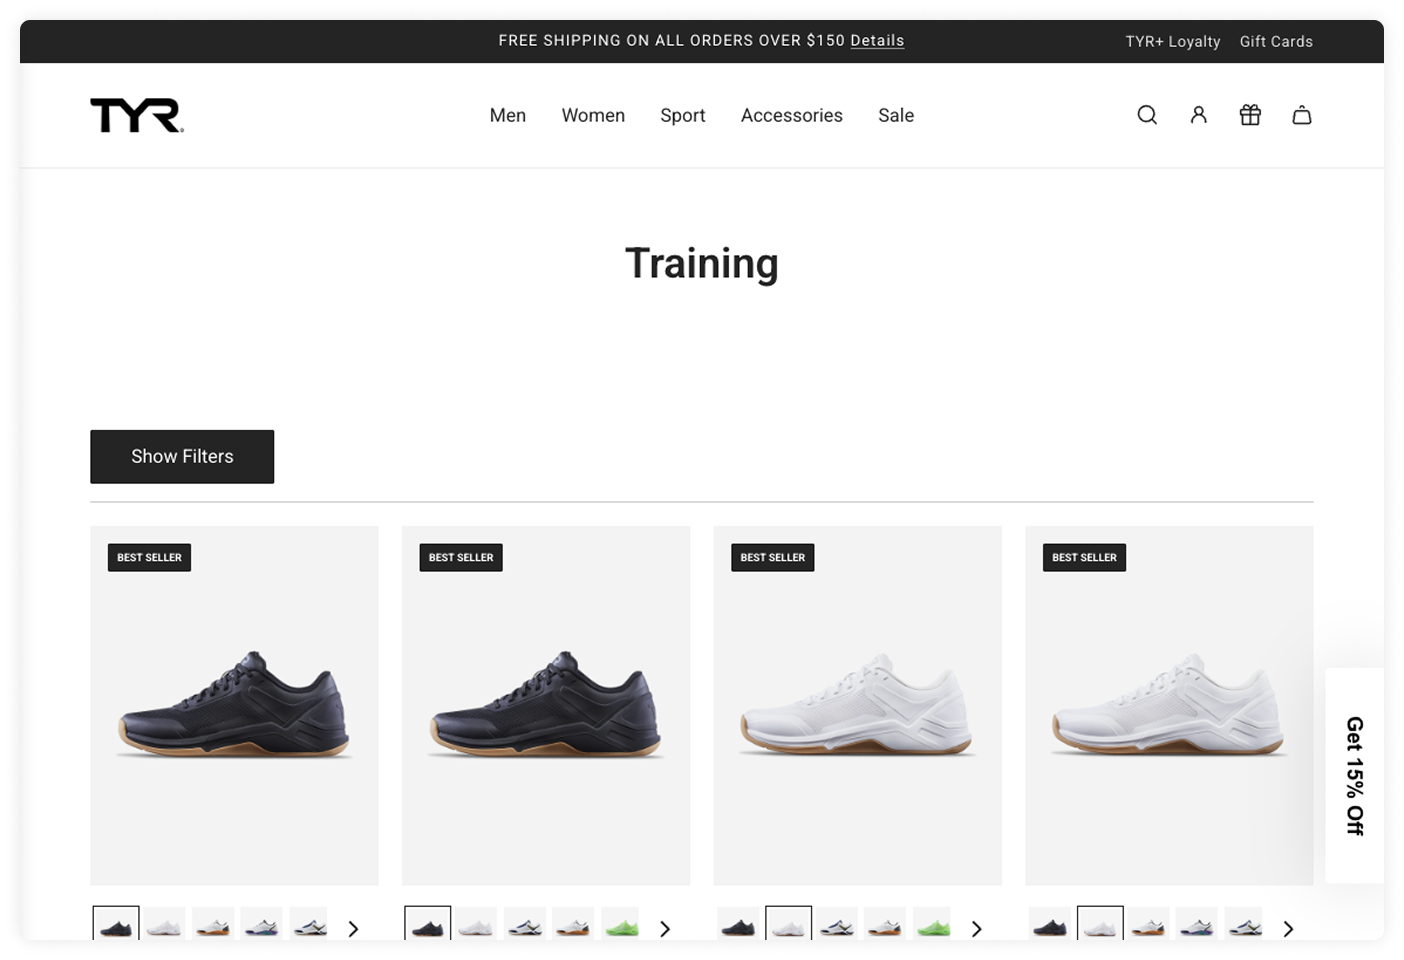The image size is (1404, 960).
Task: Select purple-teal swatch on first product card
Action: tap(262, 924)
